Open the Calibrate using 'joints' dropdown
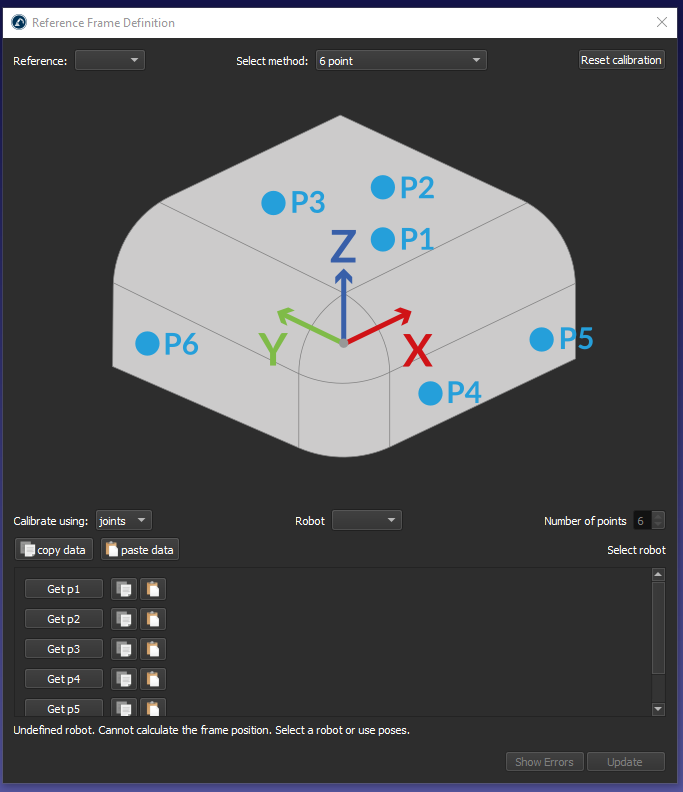 point(124,520)
